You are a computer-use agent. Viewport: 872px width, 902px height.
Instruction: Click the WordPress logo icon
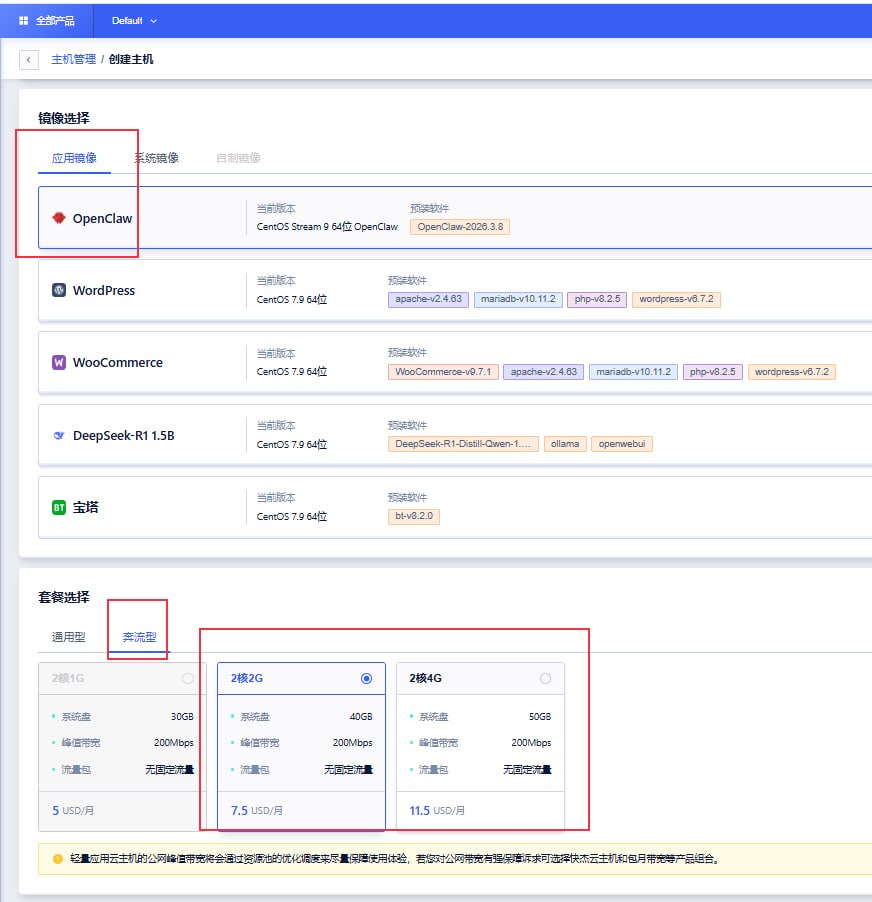click(59, 290)
